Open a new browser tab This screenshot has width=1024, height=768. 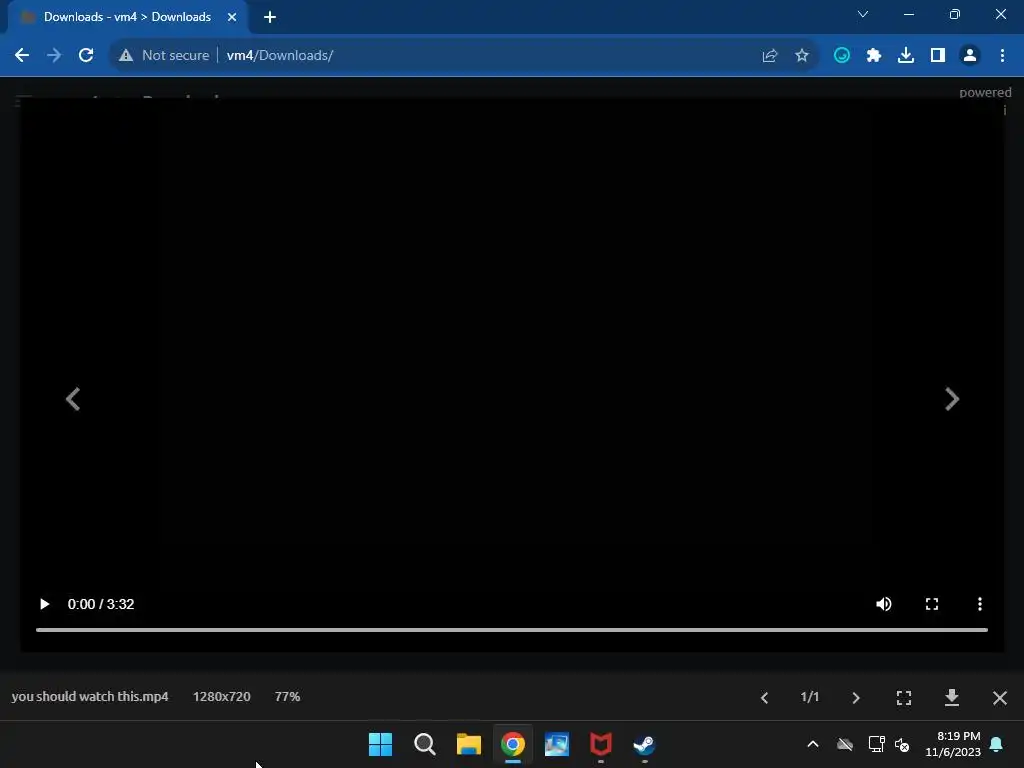[x=270, y=17]
